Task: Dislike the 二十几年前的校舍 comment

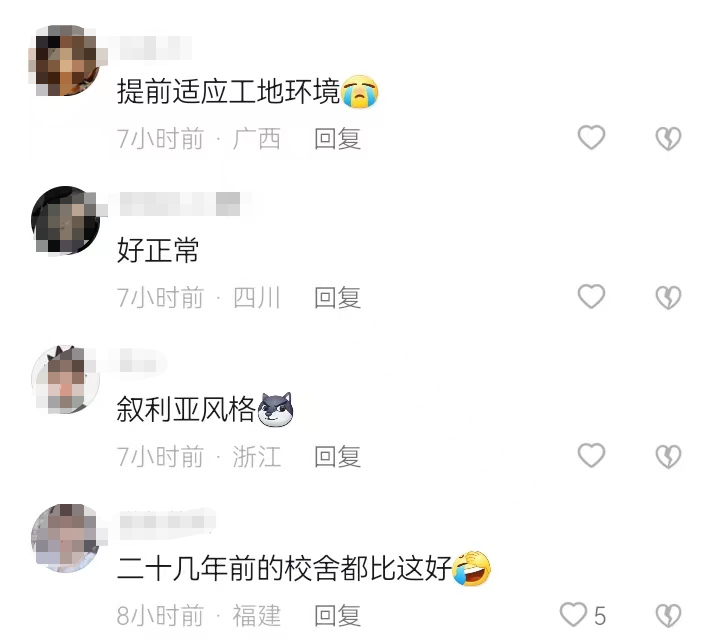Action: pyautogui.click(x=668, y=615)
